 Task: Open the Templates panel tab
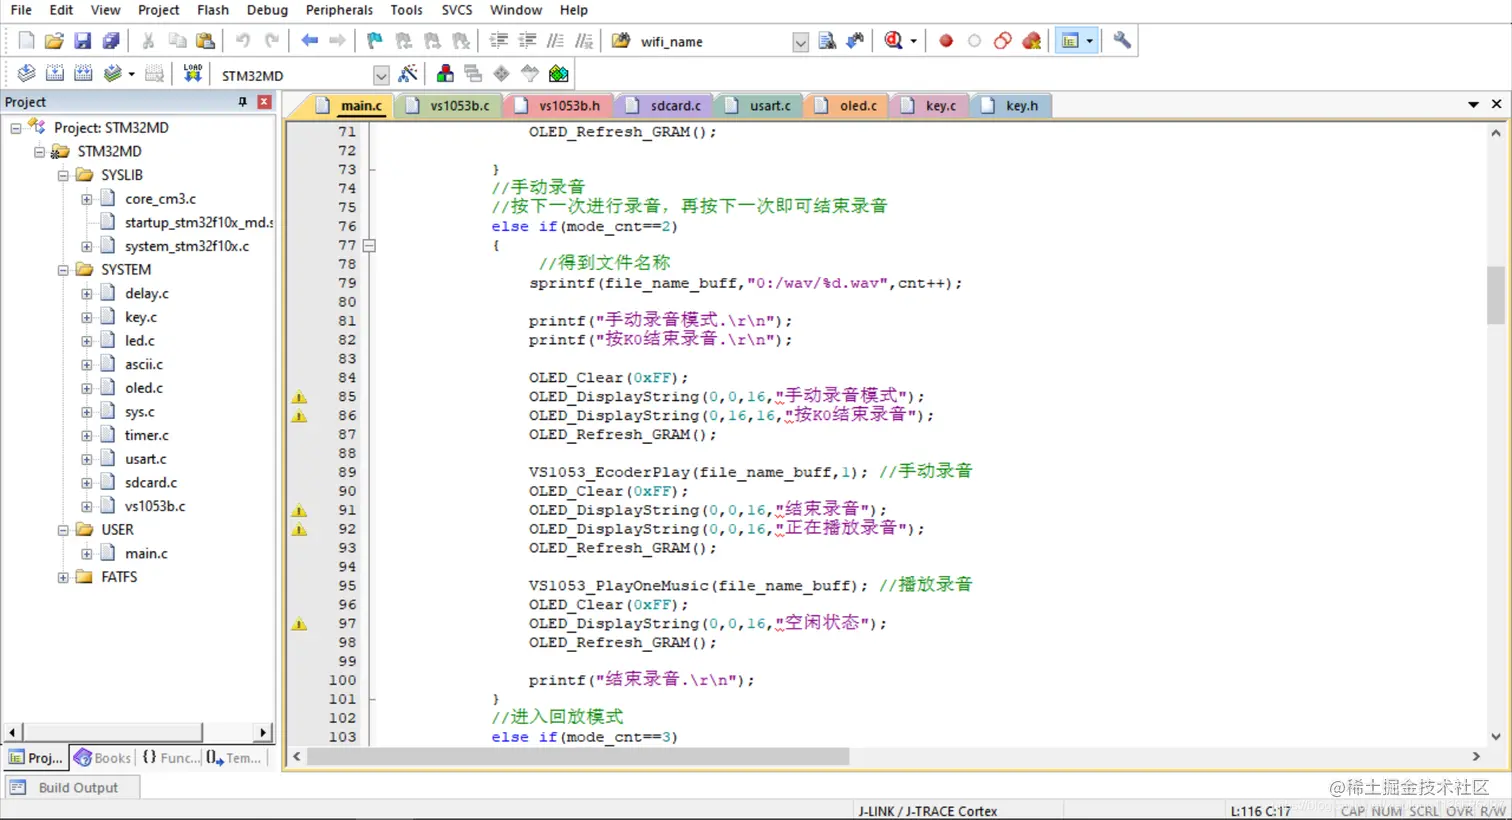click(x=234, y=758)
